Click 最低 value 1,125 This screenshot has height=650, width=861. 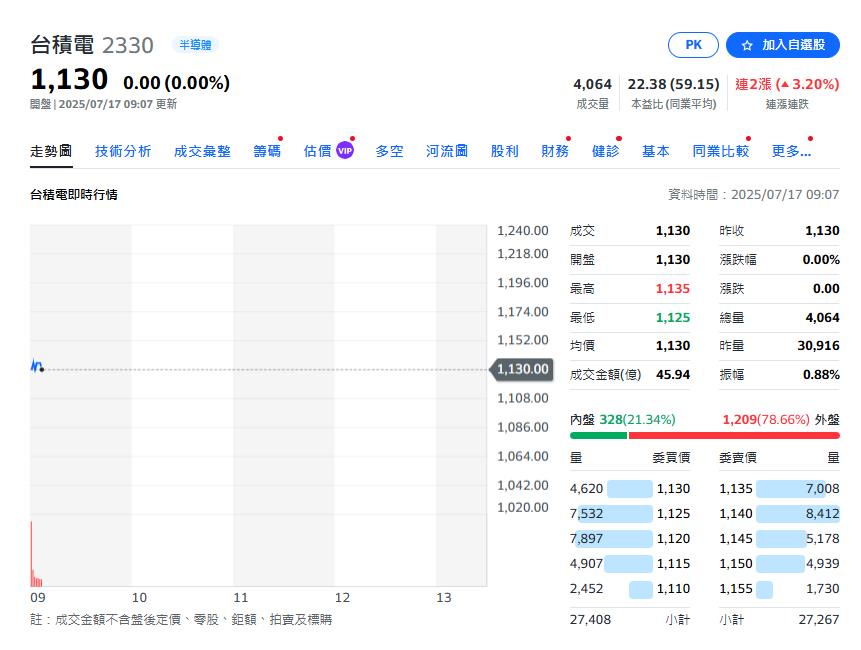pyautogui.click(x=673, y=317)
